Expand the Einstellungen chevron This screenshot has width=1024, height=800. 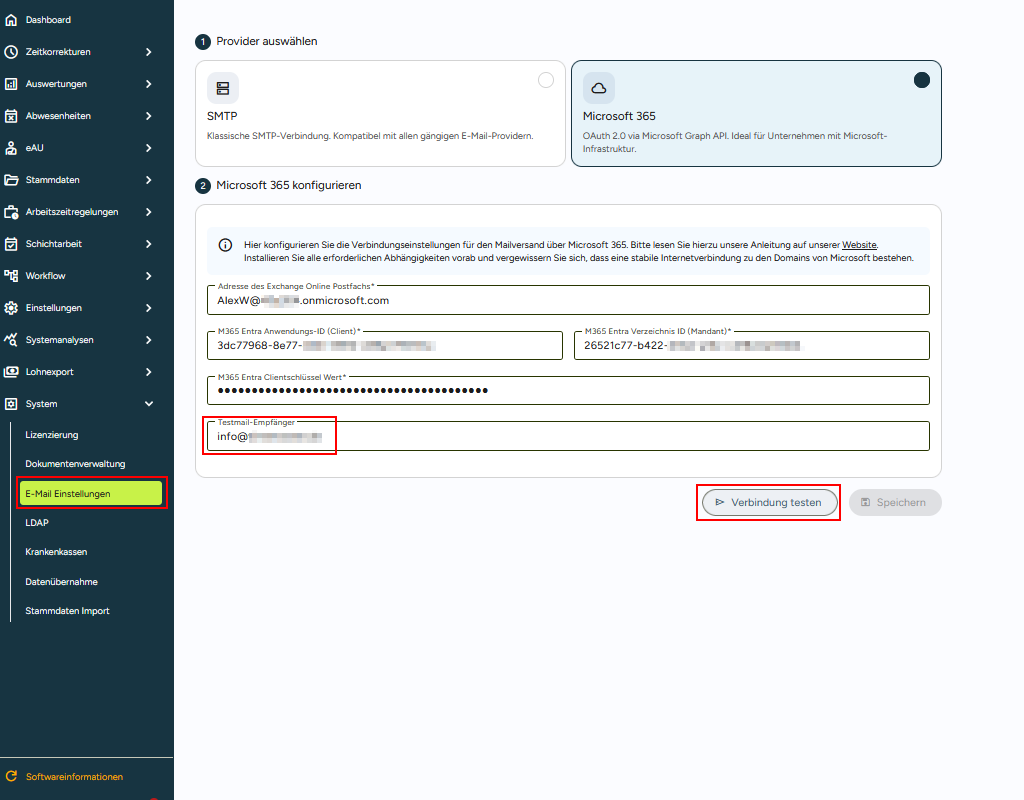[149, 308]
